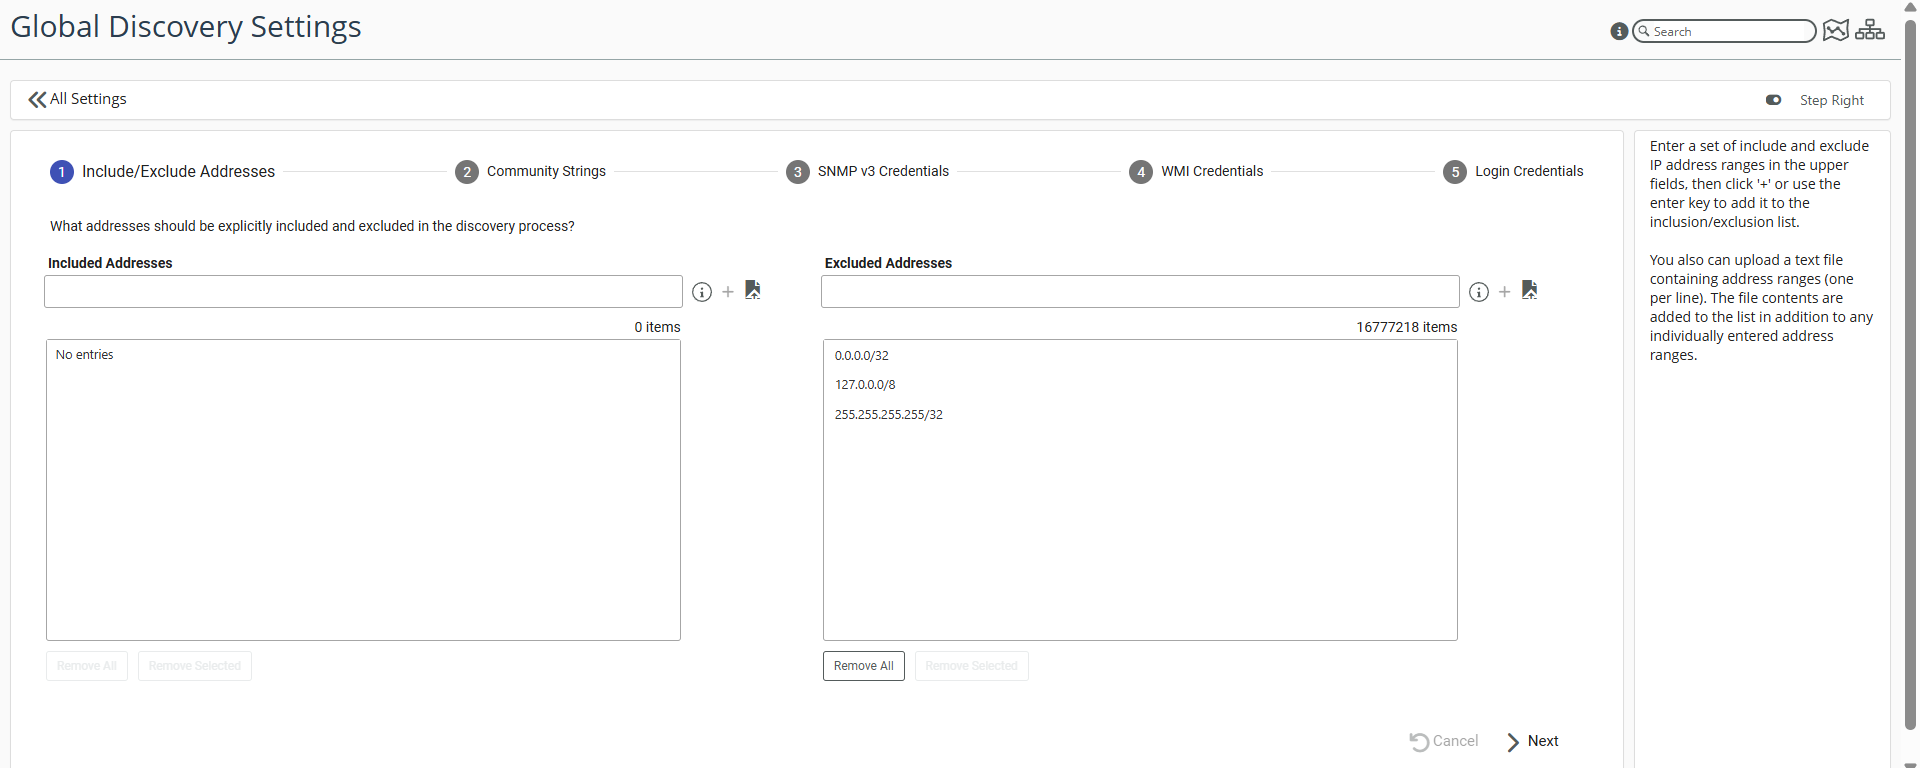This screenshot has width=1920, height=768.
Task: Click plus icon to add excluded address
Action: click(x=1505, y=292)
